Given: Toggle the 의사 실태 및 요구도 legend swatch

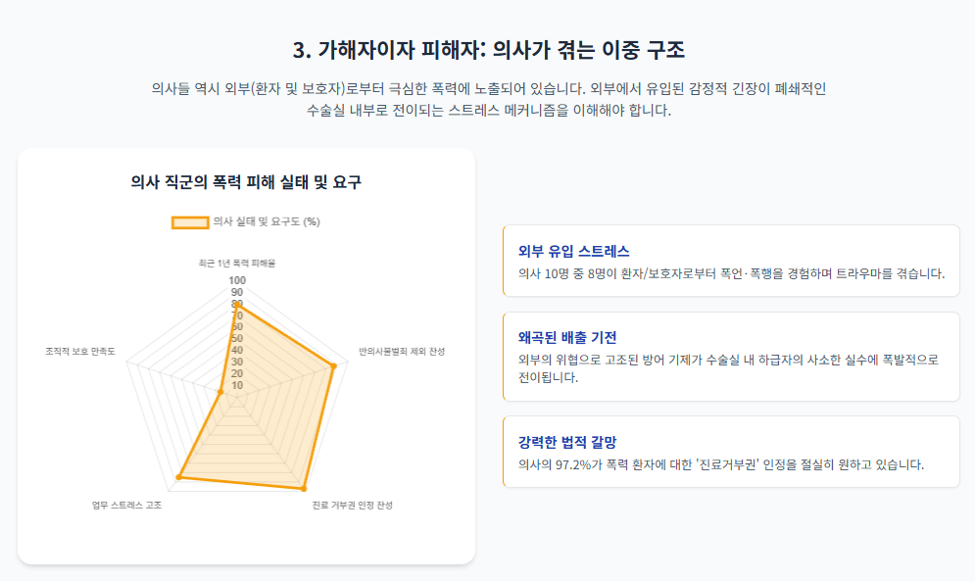Looking at the screenshot, I should 190,222.
